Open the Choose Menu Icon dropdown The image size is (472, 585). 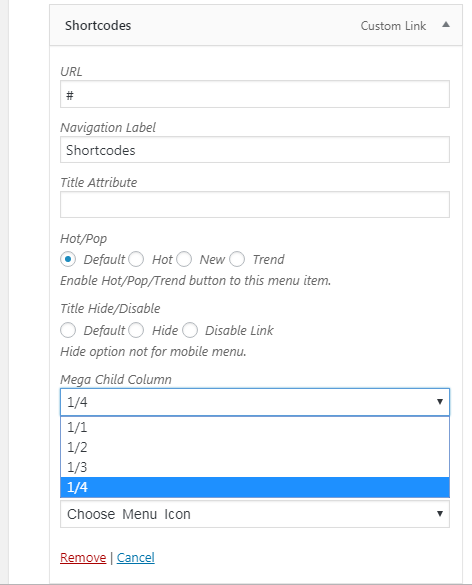pyautogui.click(x=255, y=514)
